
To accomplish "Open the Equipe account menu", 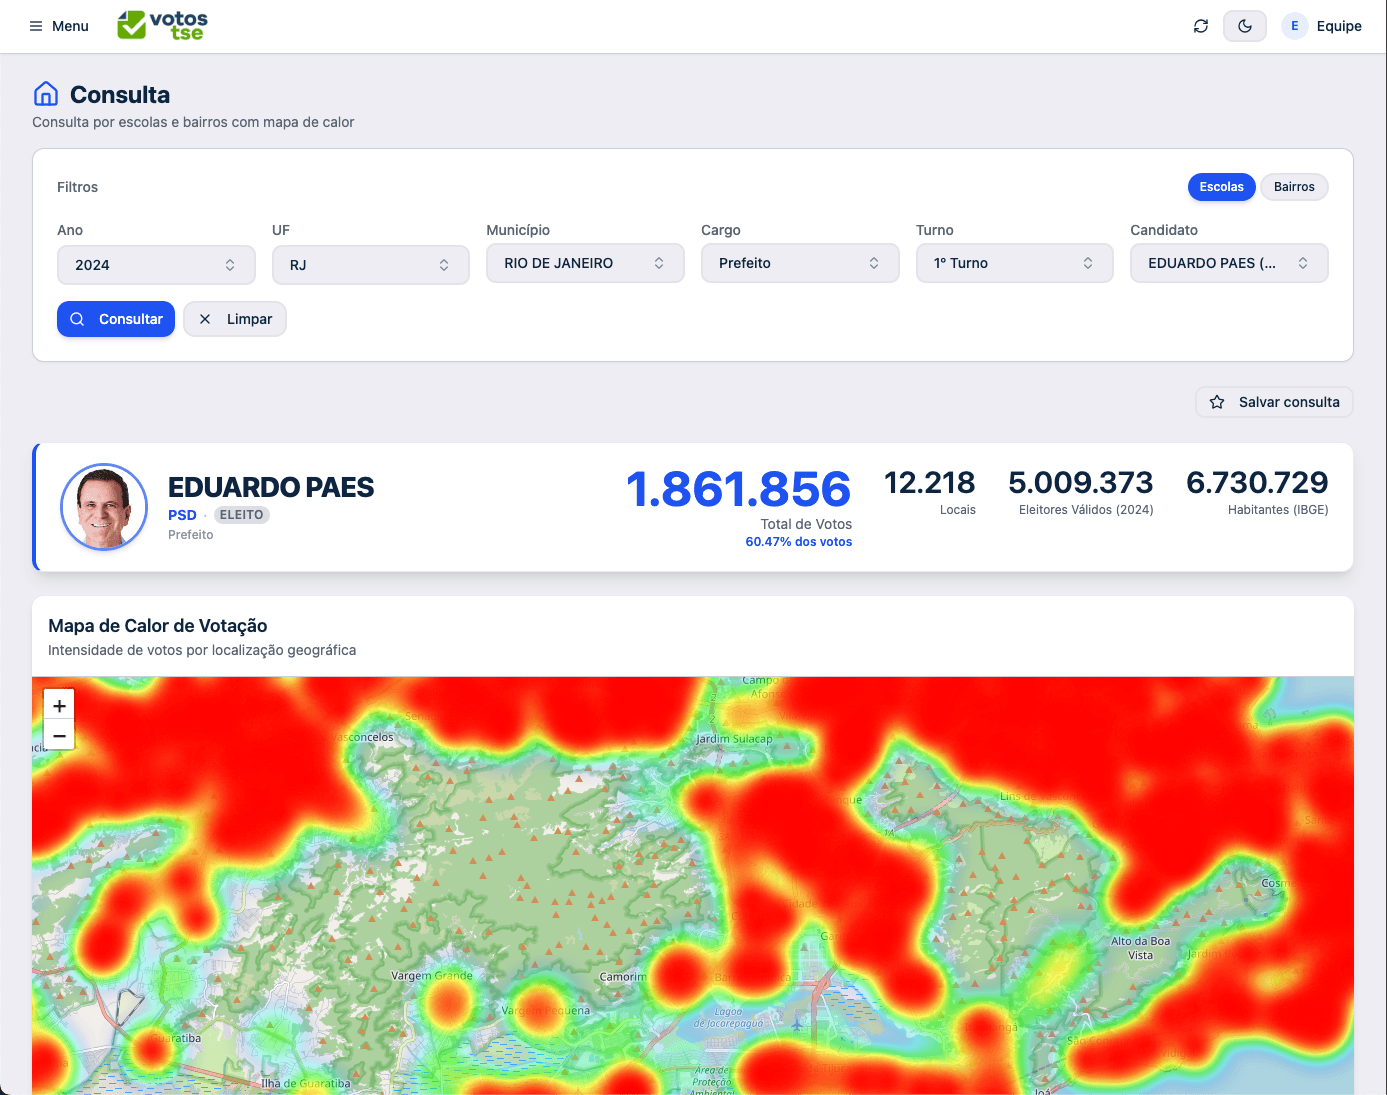I will 1322,26.
